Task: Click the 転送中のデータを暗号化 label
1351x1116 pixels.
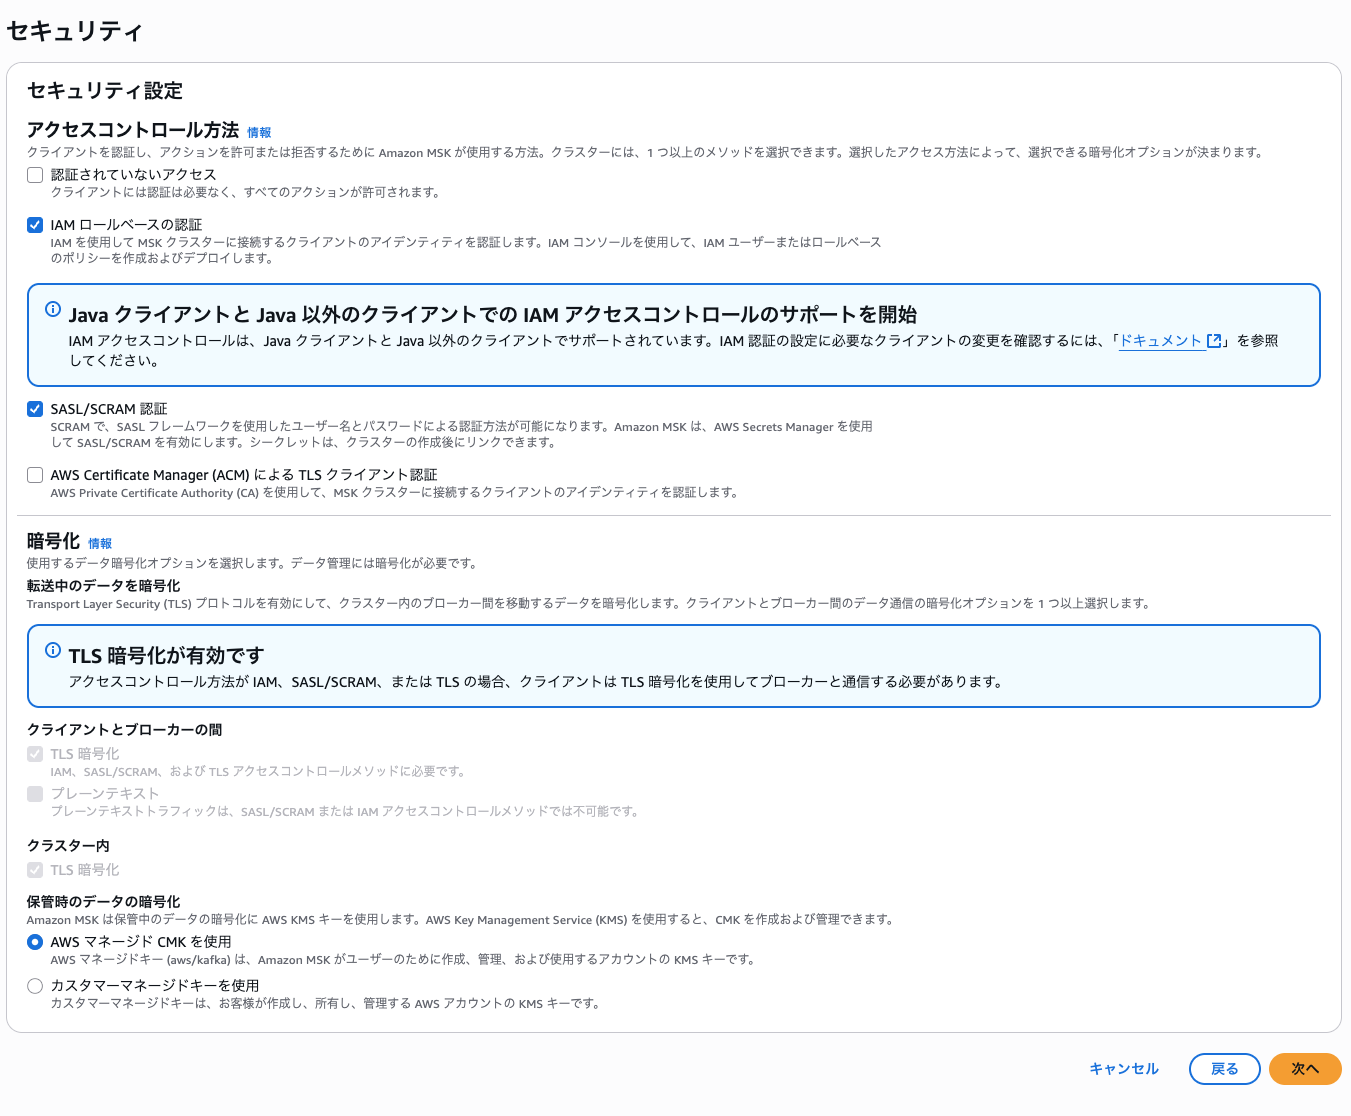Action: (104, 586)
